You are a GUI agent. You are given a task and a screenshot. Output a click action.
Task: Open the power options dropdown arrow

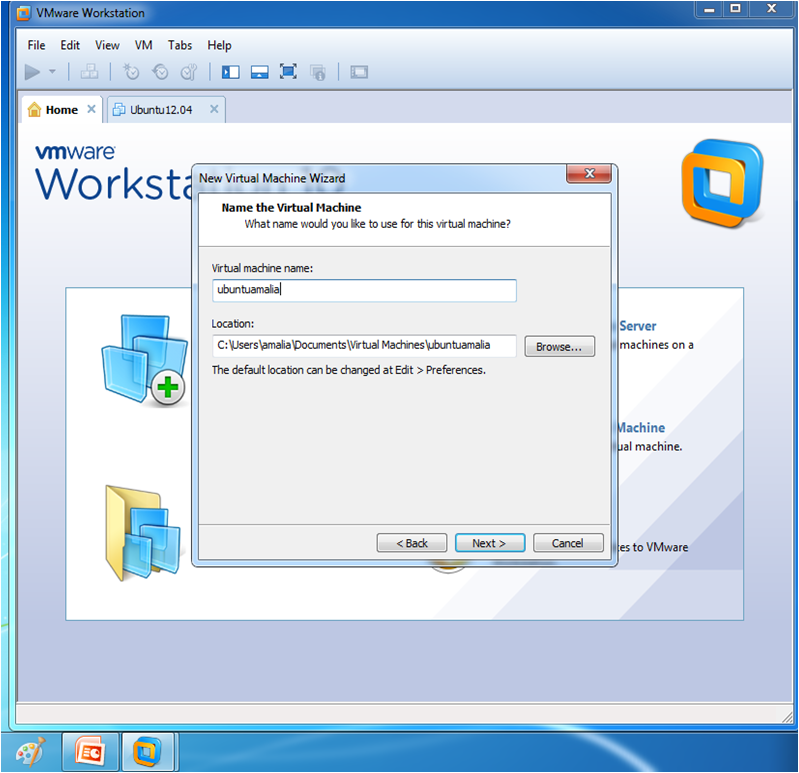coord(52,72)
